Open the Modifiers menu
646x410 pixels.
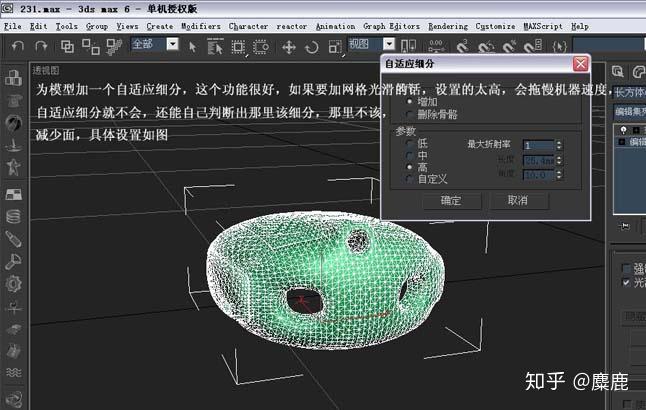[201, 26]
